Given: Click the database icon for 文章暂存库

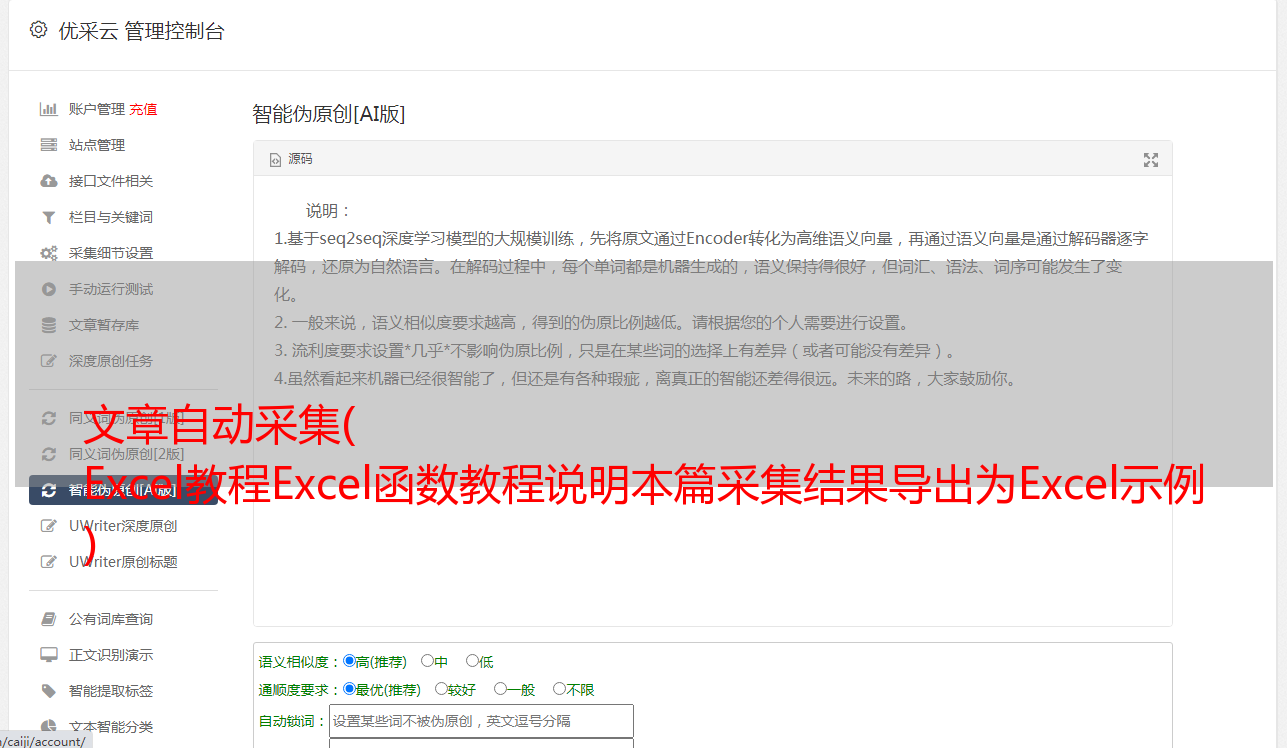Looking at the screenshot, I should tap(48, 325).
